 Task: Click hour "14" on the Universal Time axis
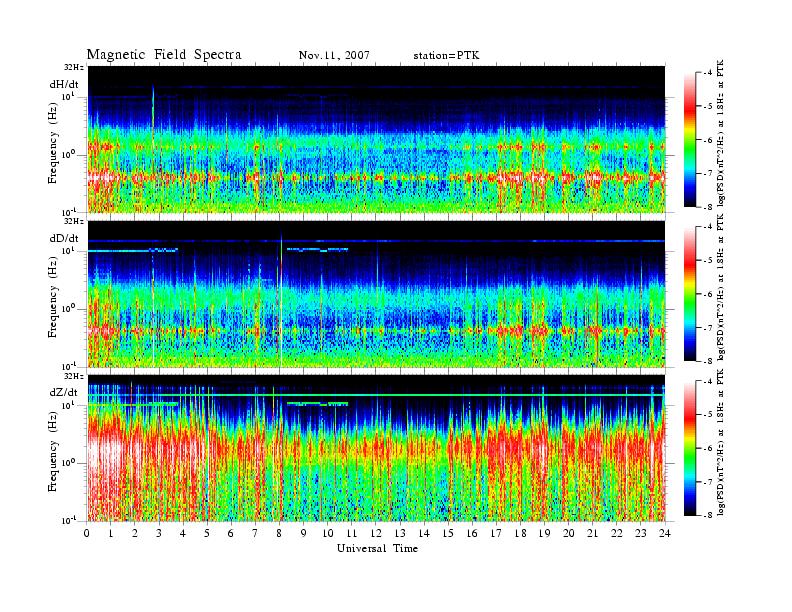coord(424,533)
